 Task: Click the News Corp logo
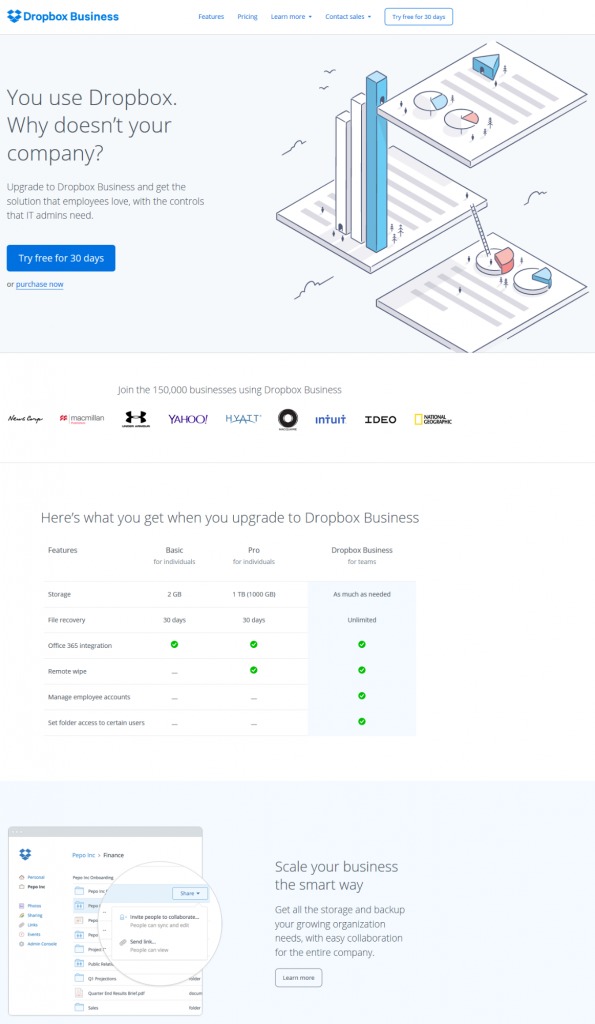pyautogui.click(x=25, y=419)
